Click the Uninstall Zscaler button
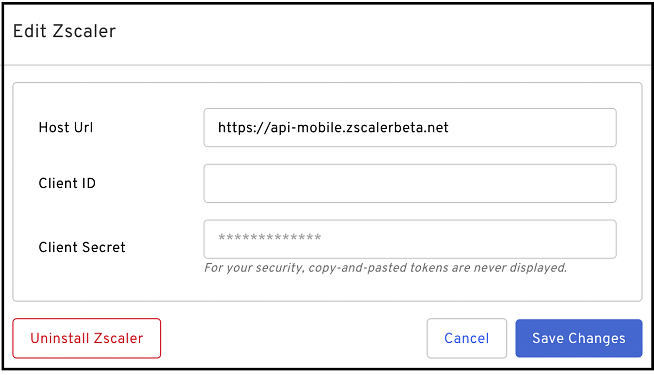Screen dimensions: 654x375 point(87,338)
